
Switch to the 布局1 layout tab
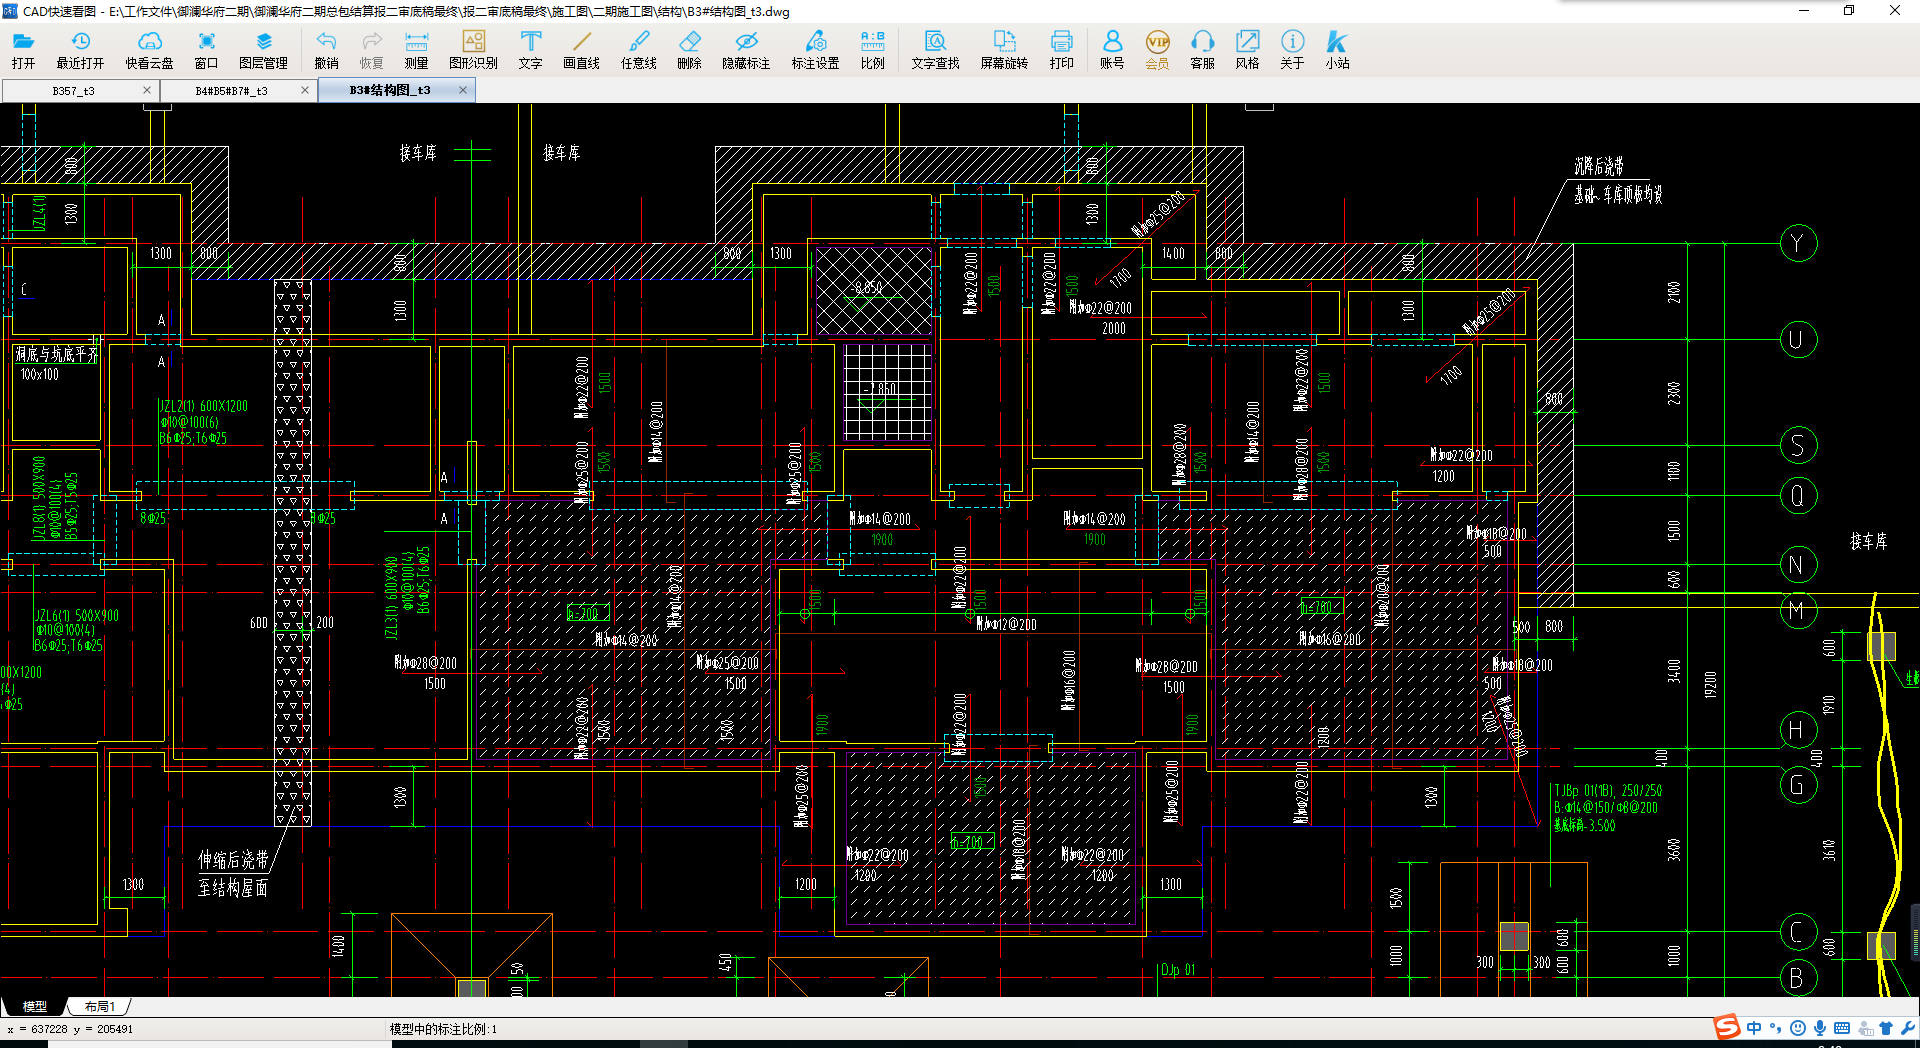pyautogui.click(x=99, y=1006)
